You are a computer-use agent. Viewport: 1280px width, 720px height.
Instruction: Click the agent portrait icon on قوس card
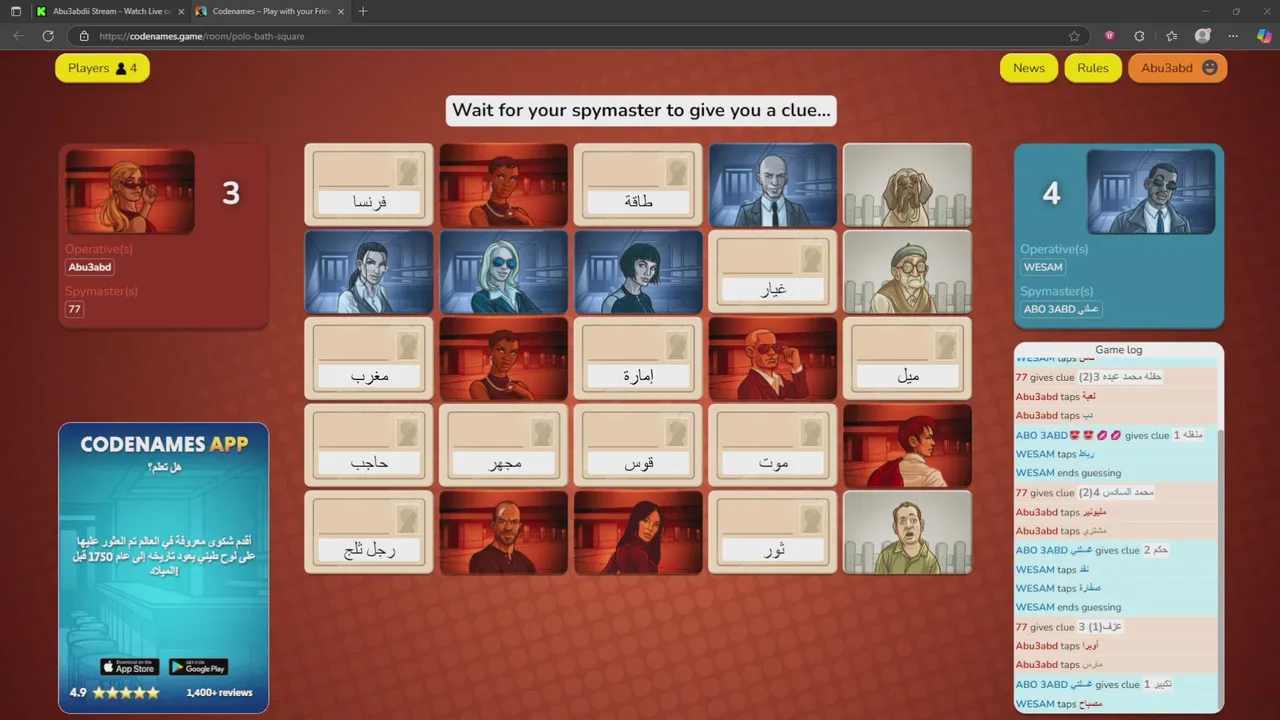677,433
